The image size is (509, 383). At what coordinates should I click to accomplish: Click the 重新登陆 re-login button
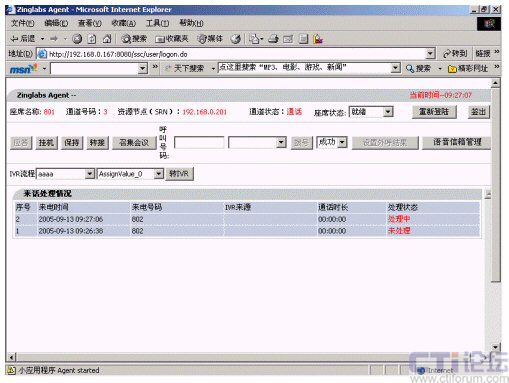[x=434, y=112]
